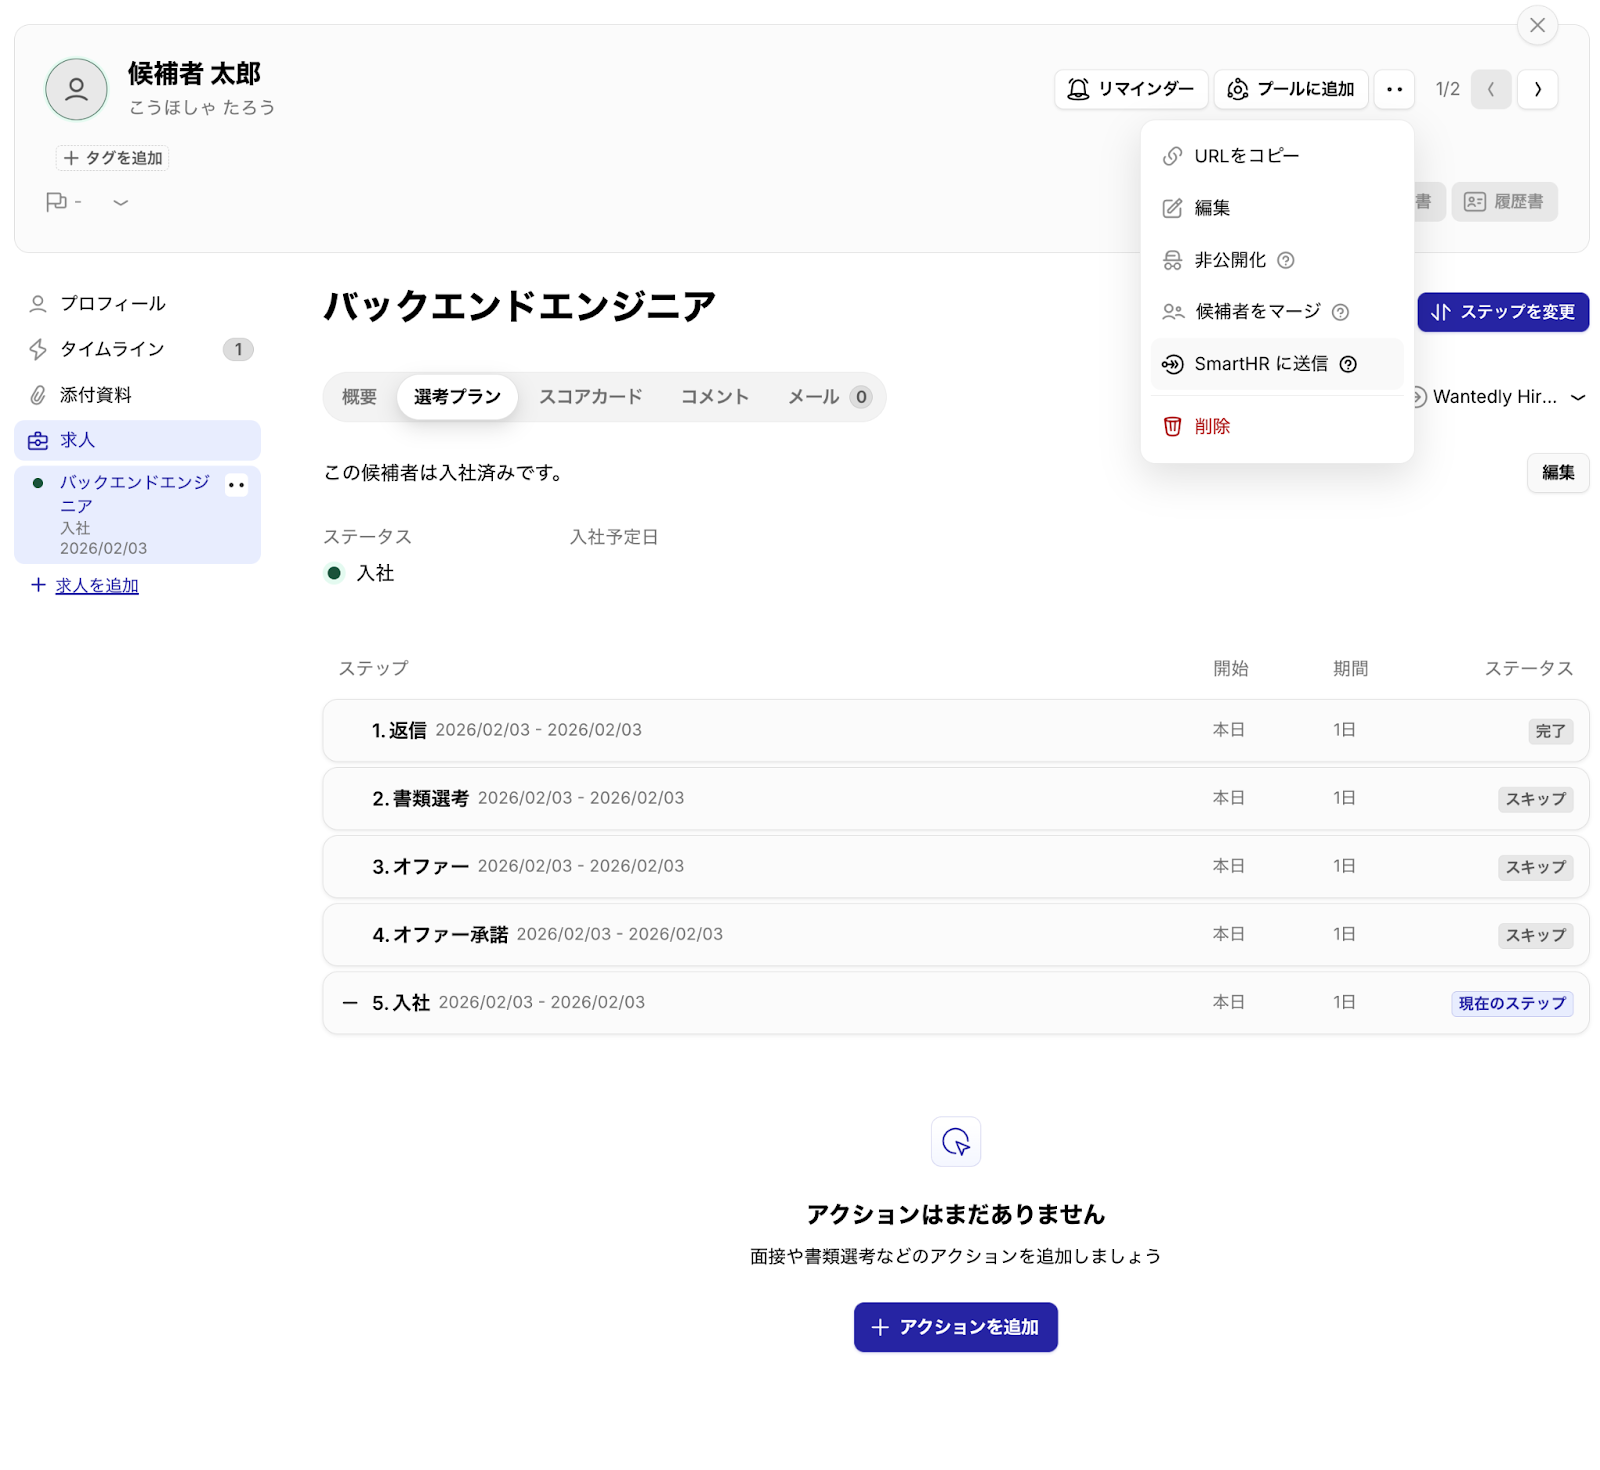Go to previous candidate with left arrow
1600x1470 pixels.
pos(1490,89)
